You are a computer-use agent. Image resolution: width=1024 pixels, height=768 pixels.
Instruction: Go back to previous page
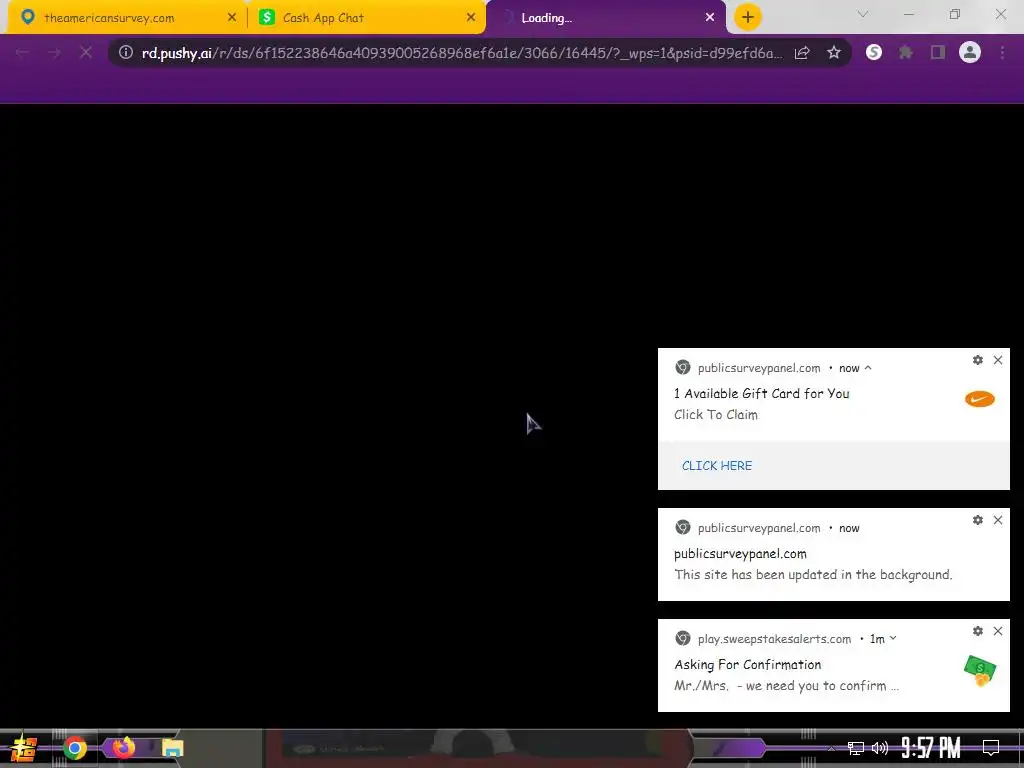pos(22,53)
